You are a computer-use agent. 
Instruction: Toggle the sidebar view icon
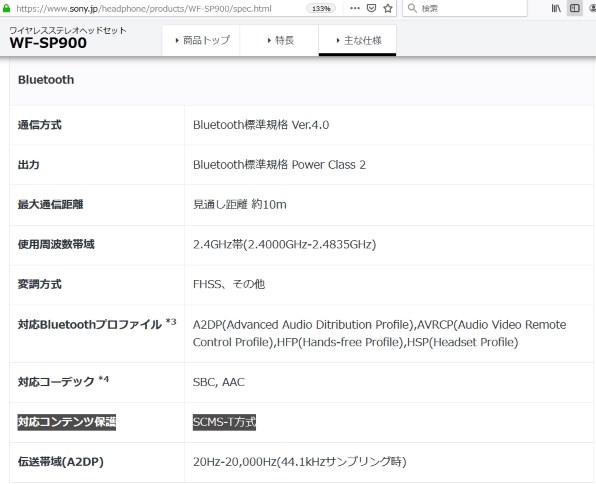575,8
